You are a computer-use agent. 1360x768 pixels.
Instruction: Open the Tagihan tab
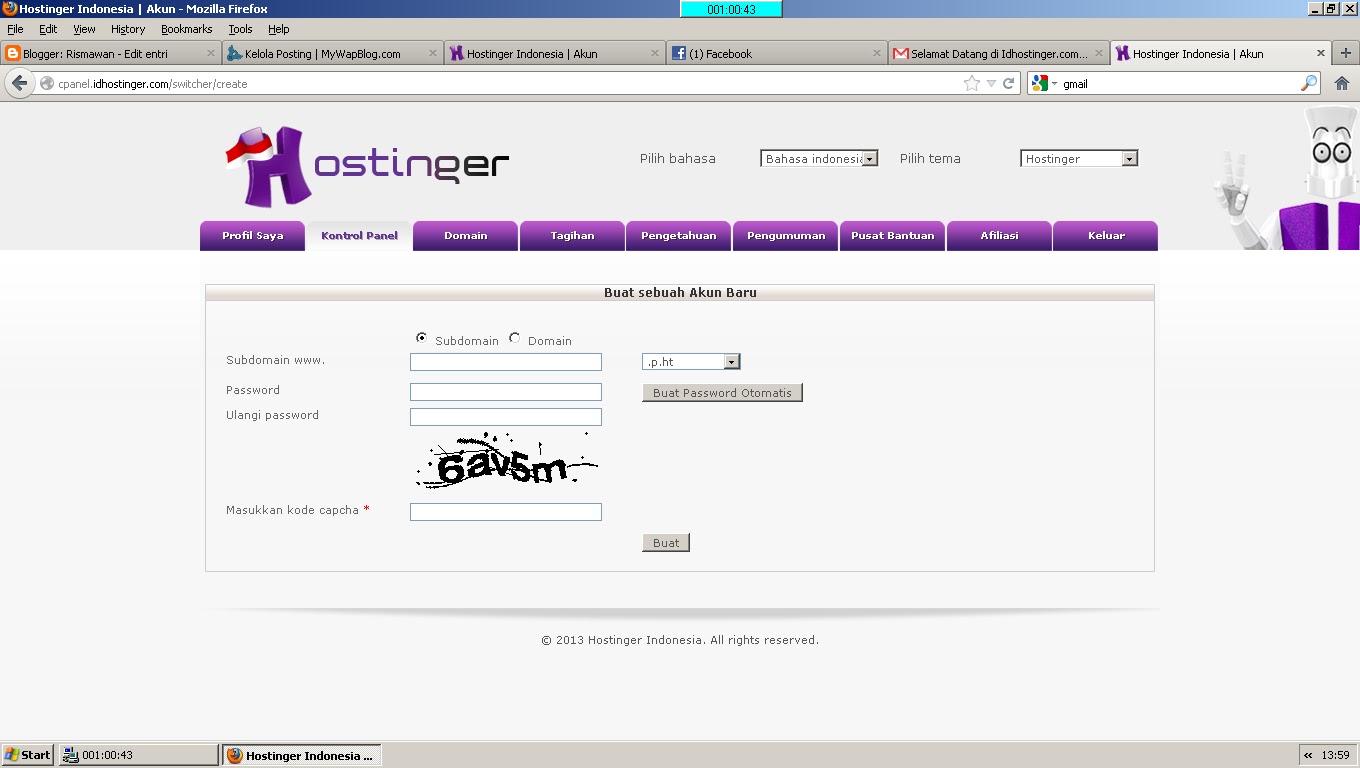pyautogui.click(x=572, y=236)
